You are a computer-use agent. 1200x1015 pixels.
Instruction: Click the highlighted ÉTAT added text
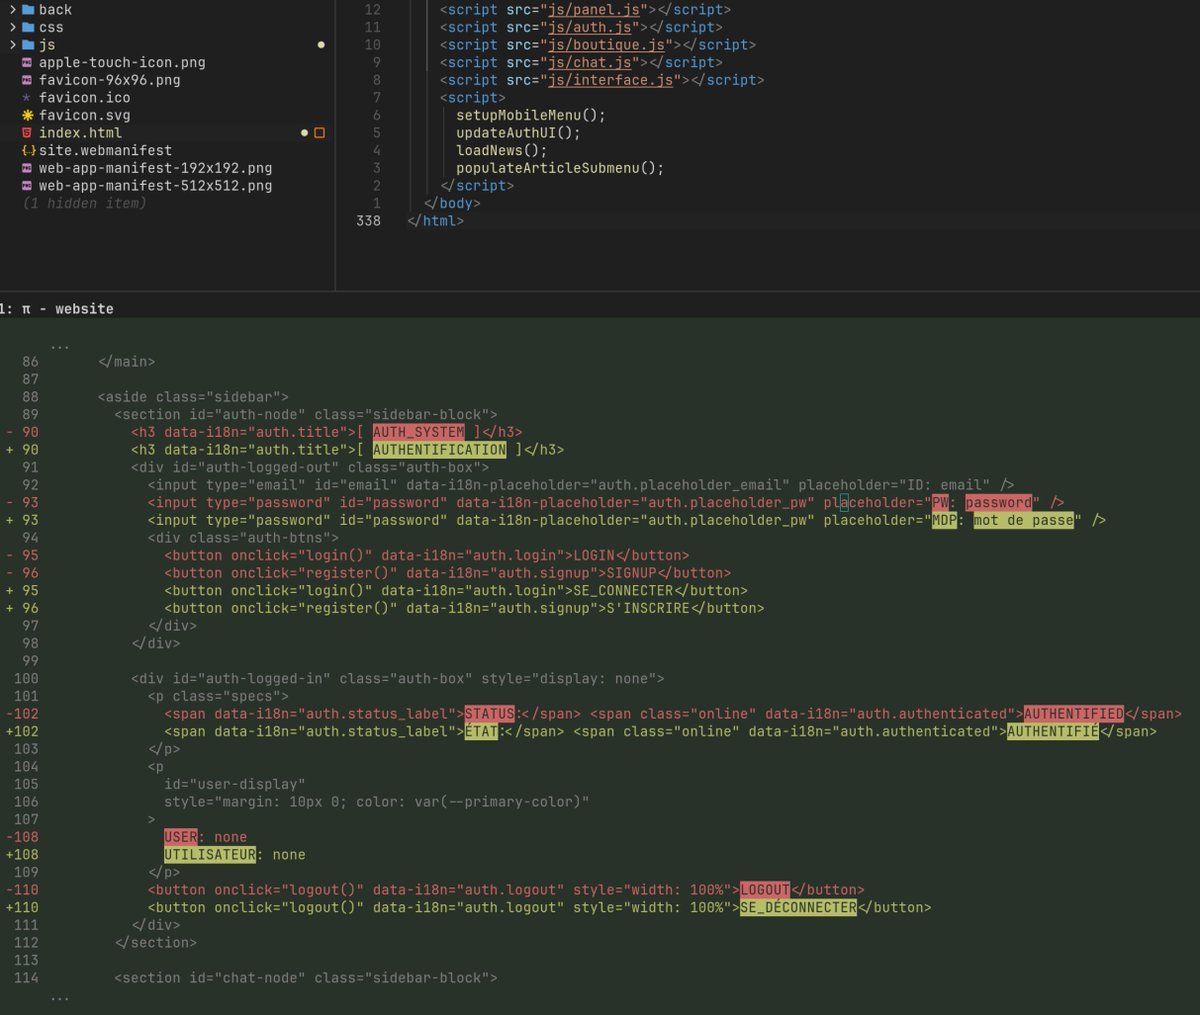pyautogui.click(x=481, y=731)
